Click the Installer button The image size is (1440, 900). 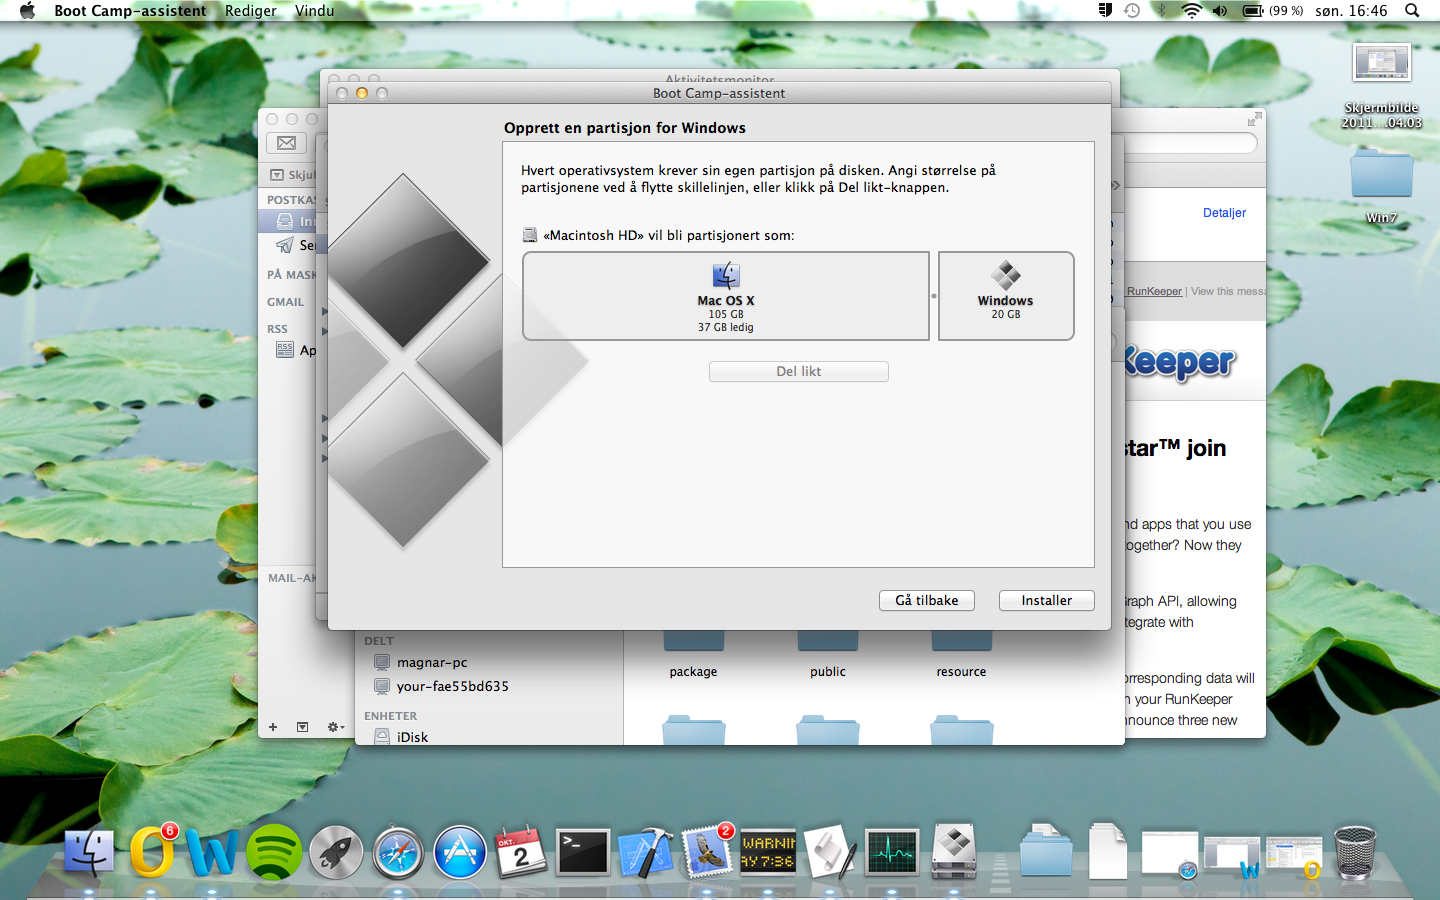coord(1047,600)
